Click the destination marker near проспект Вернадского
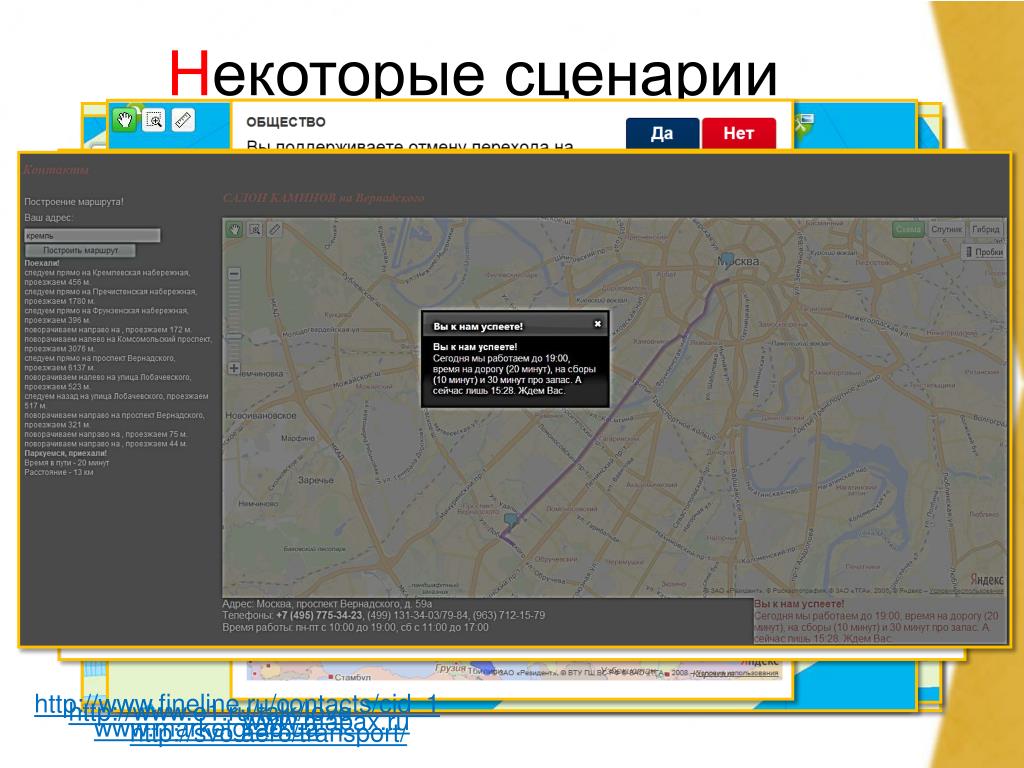 tap(512, 519)
